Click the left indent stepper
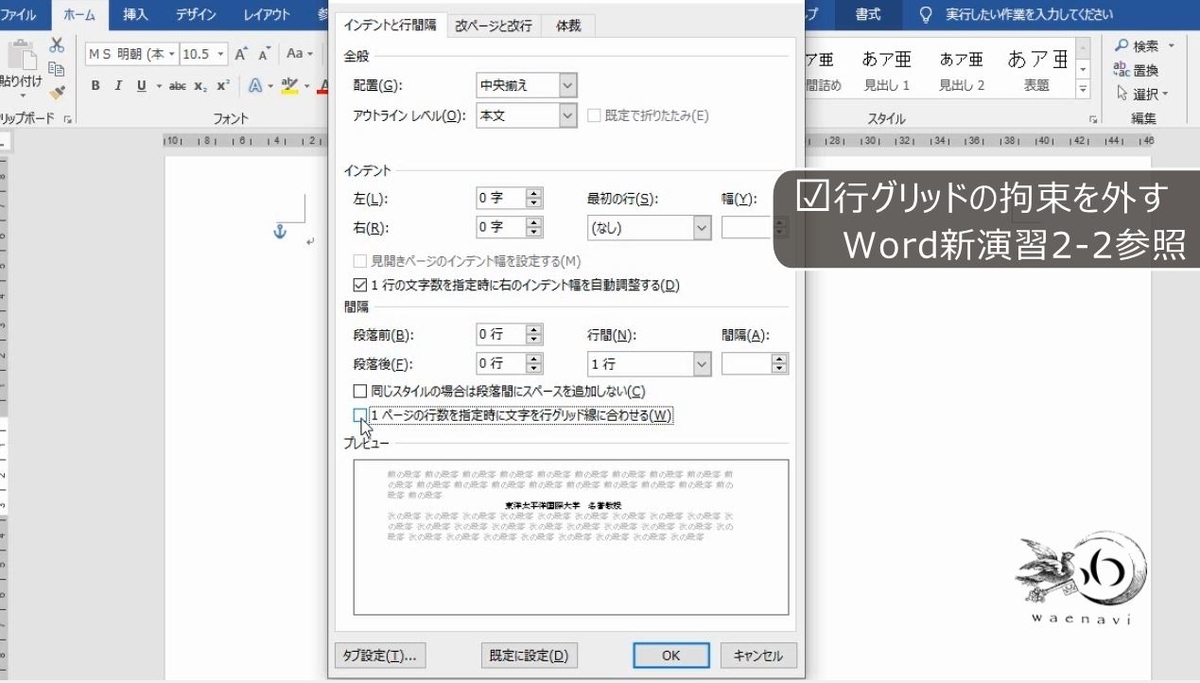This screenshot has height=683, width=1200. coord(534,198)
